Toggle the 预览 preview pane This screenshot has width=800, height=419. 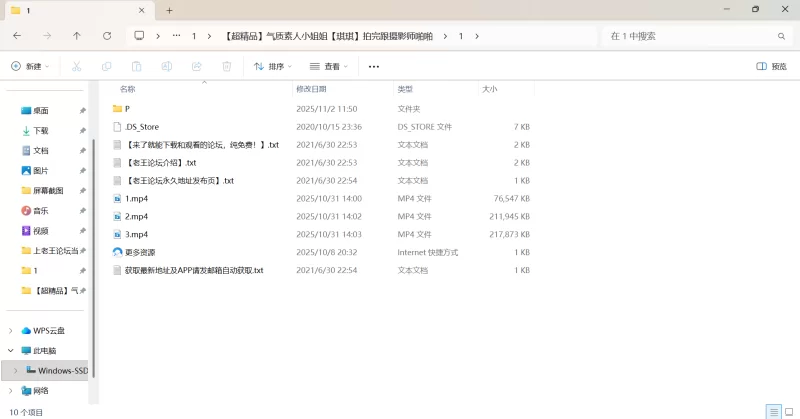click(x=771, y=66)
